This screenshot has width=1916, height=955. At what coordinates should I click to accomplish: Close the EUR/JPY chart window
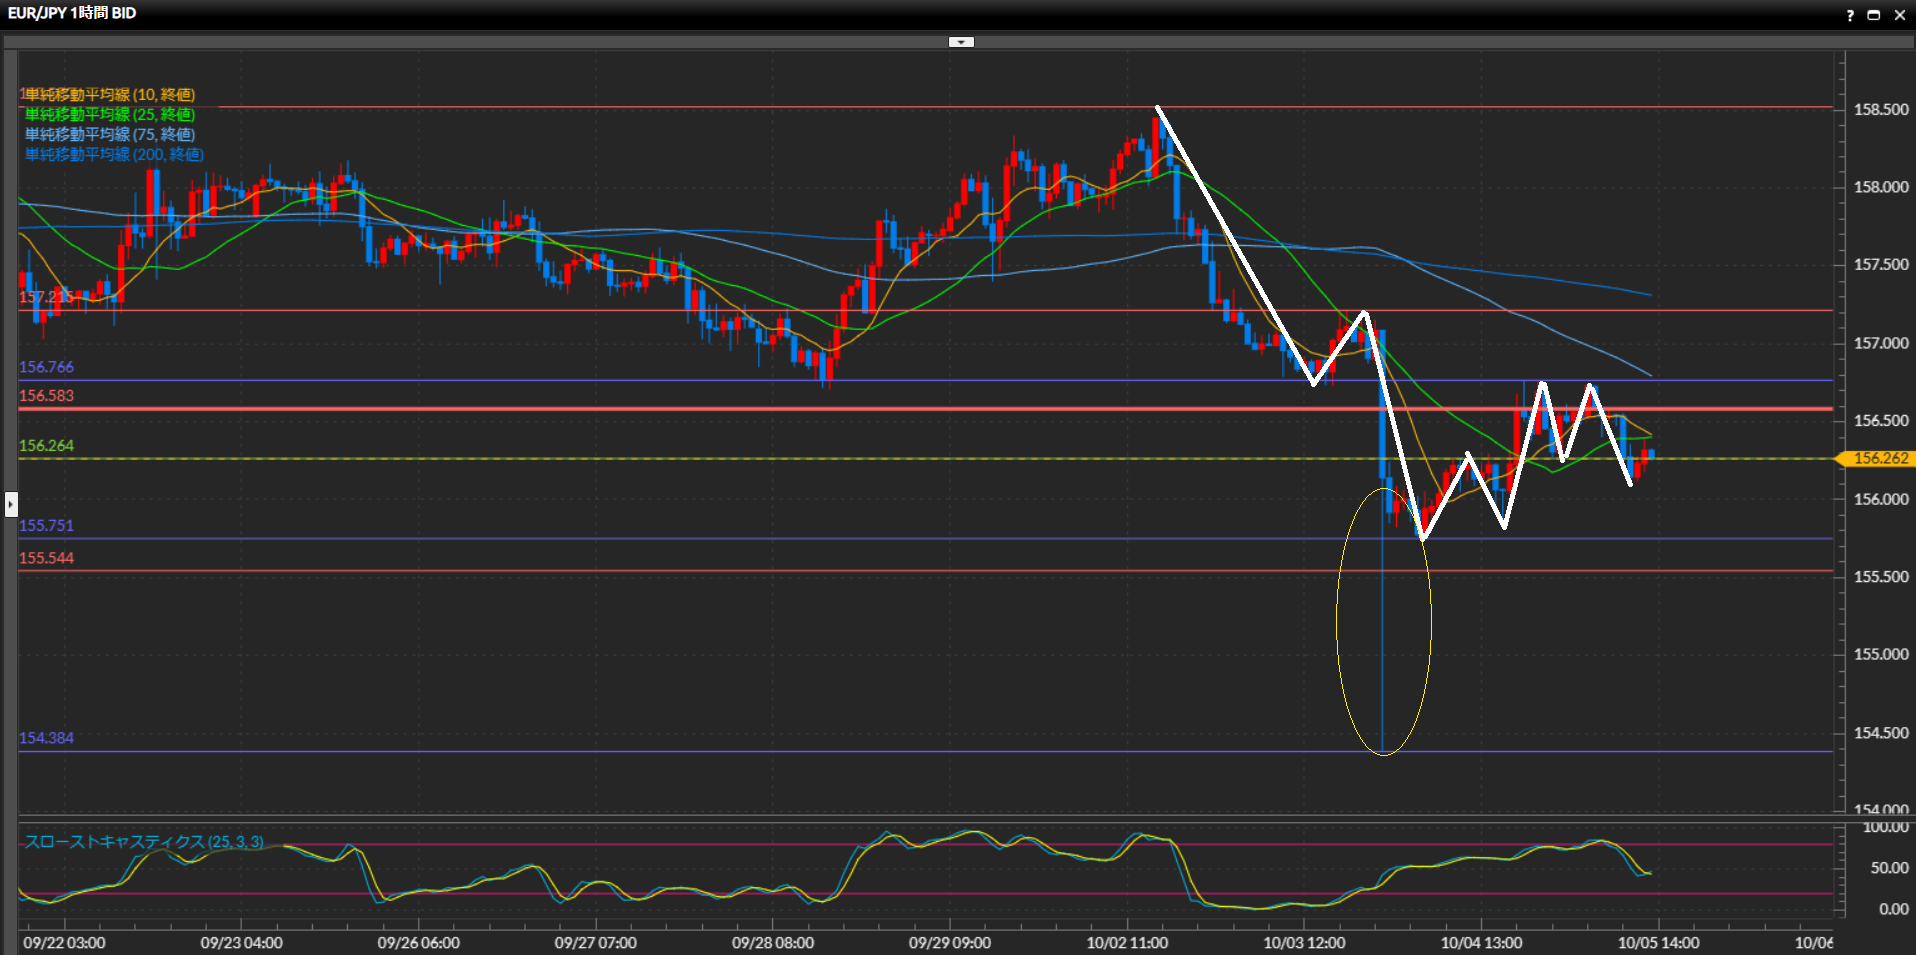click(1900, 15)
